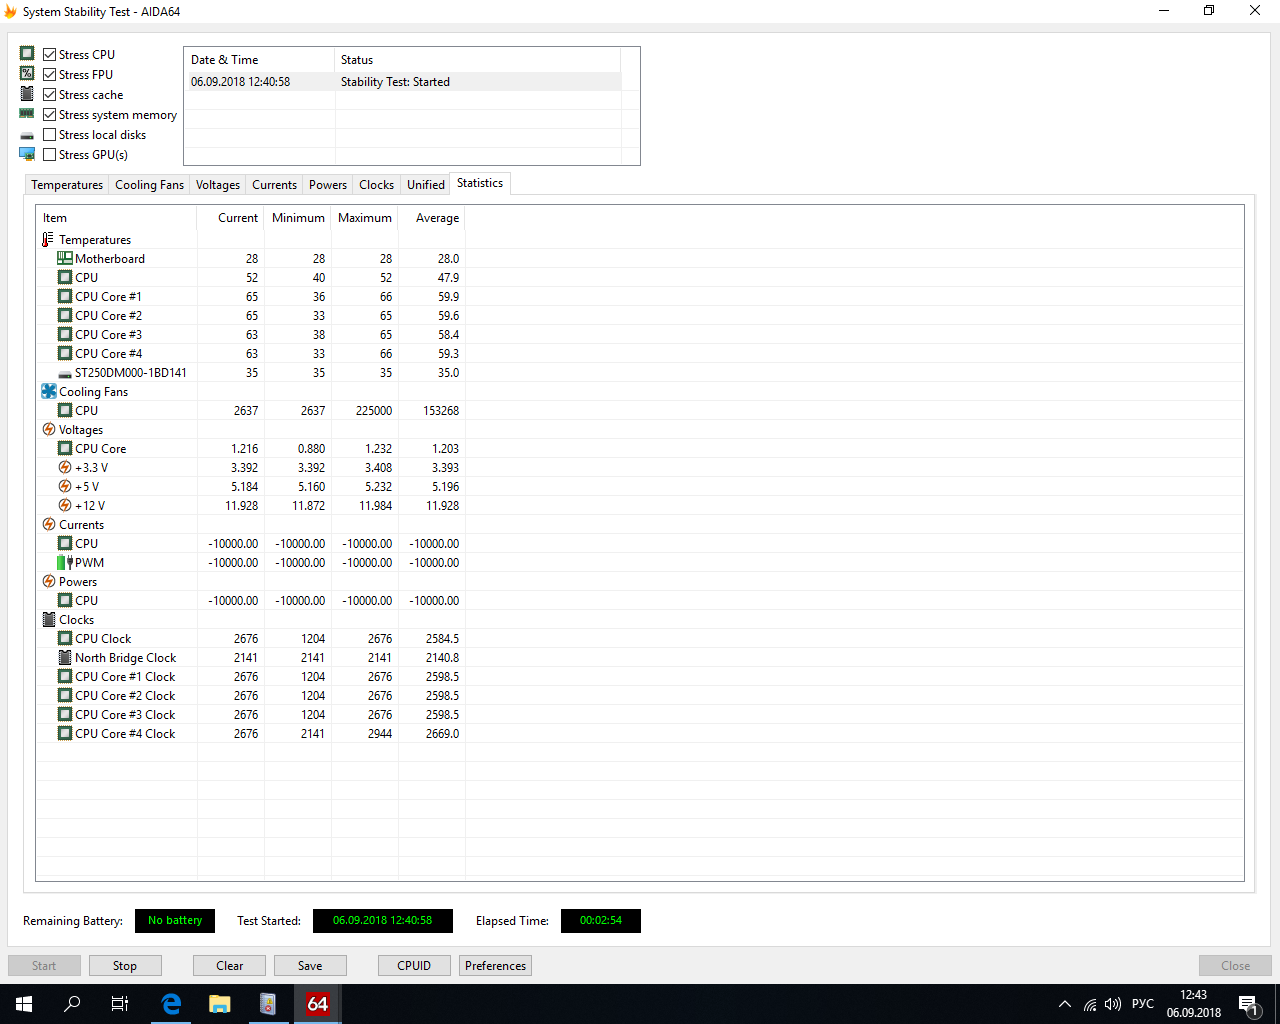Open the Currents tab
The height and width of the screenshot is (1024, 1280).
pos(274,185)
